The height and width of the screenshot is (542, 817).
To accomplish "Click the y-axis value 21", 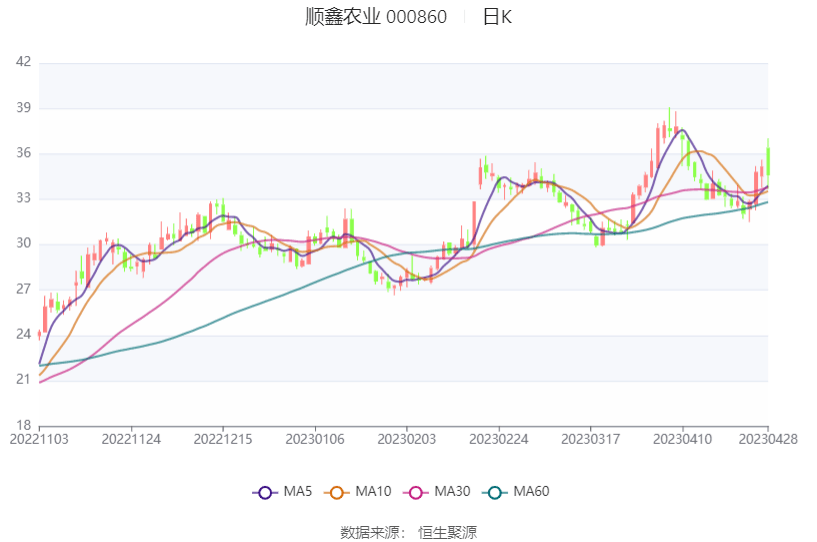I will (x=23, y=379).
